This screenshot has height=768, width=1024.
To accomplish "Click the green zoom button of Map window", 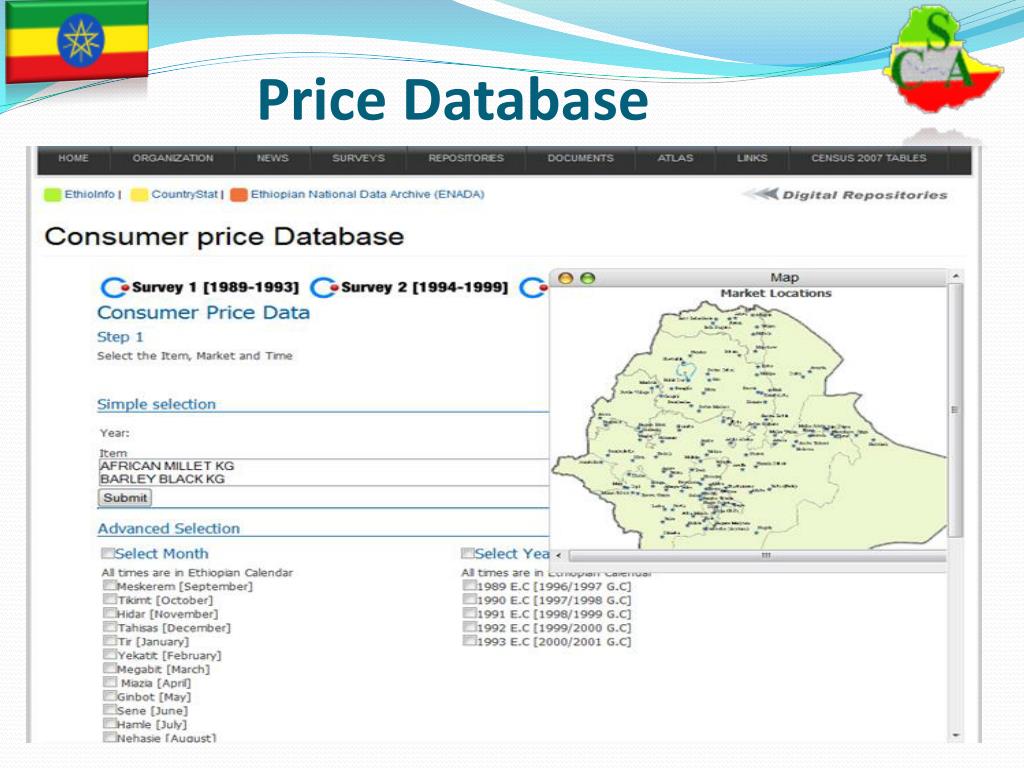I will (588, 278).
